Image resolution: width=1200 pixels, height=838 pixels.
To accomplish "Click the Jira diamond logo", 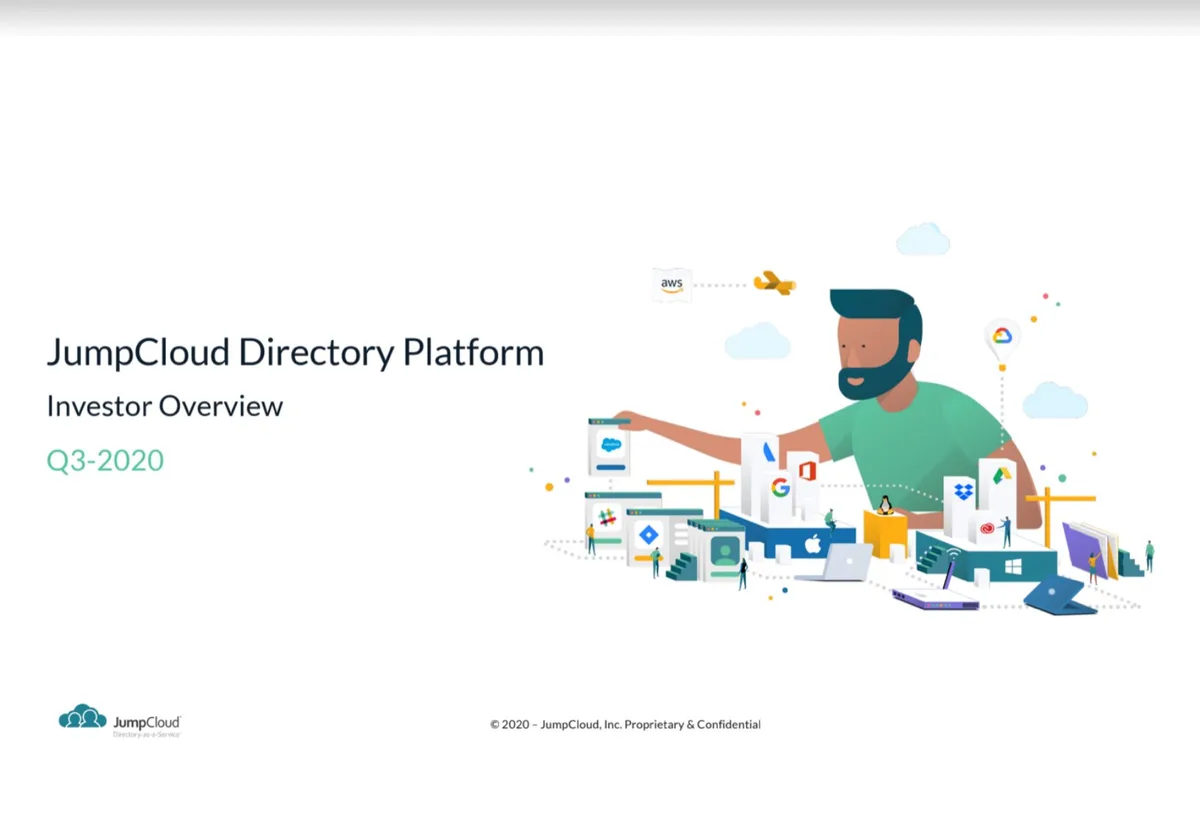I will pyautogui.click(x=648, y=534).
